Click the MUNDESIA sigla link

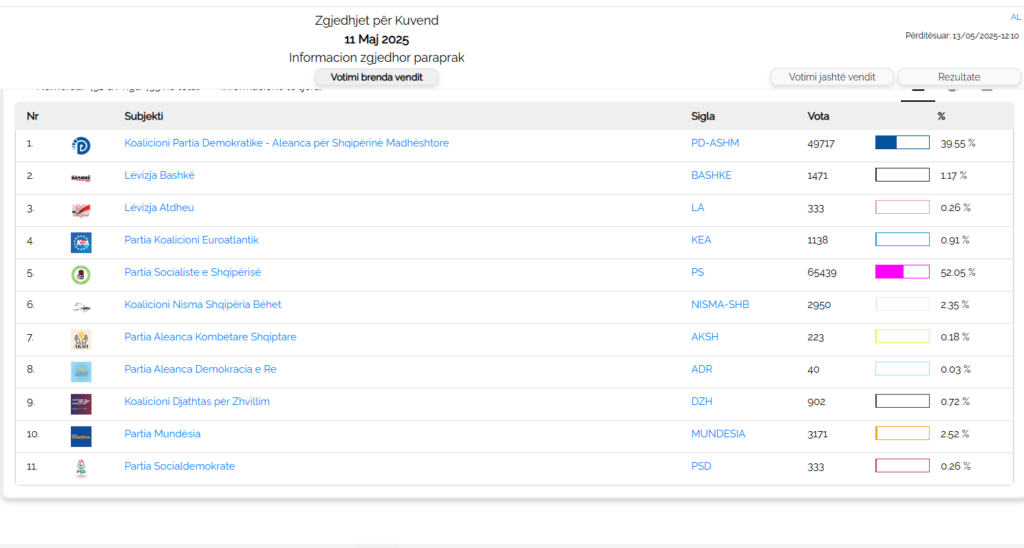[718, 434]
